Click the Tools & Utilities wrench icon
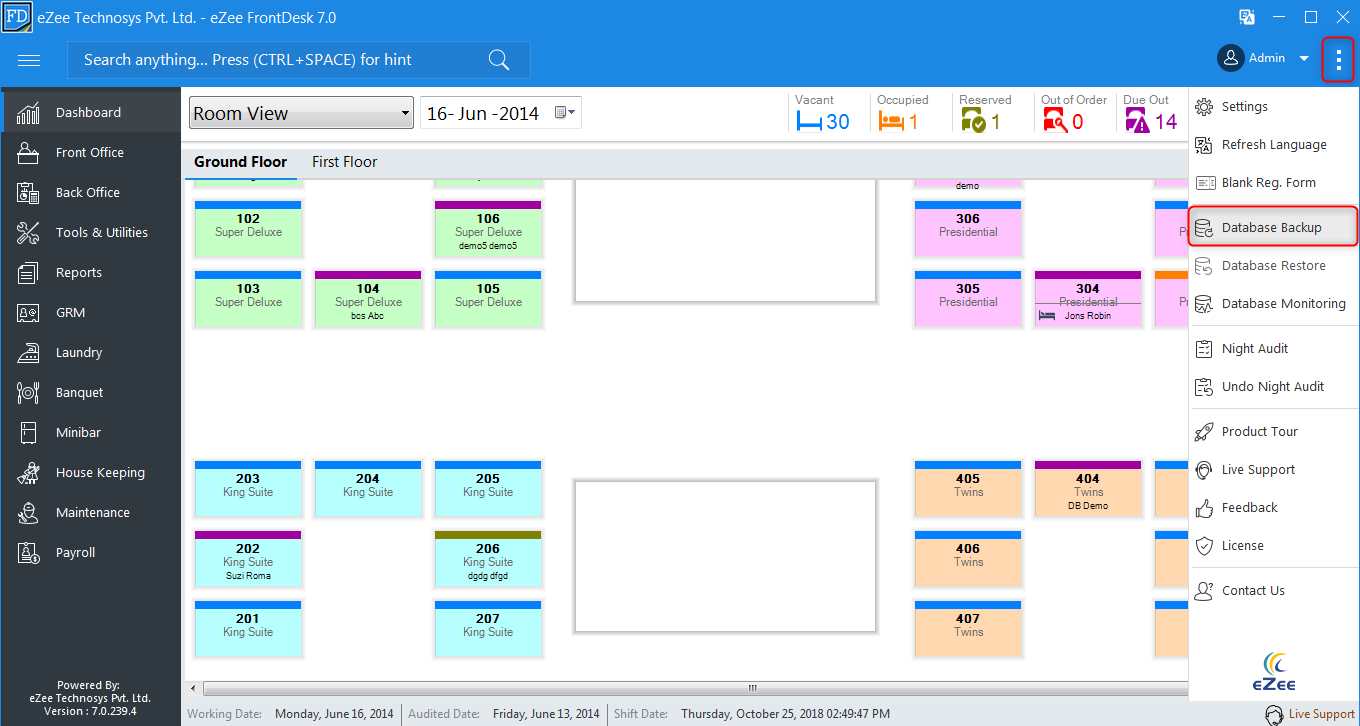1360x726 pixels. (x=28, y=232)
